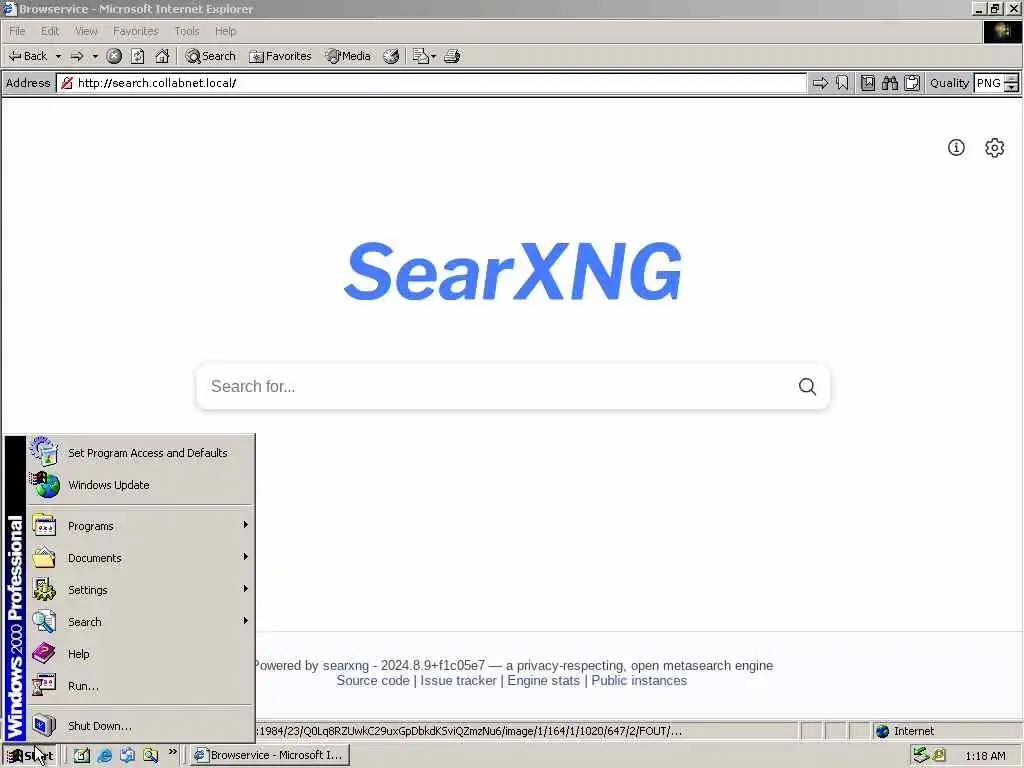The width and height of the screenshot is (1024, 768).
Task: Click the Print icon in toolbar
Action: point(452,56)
